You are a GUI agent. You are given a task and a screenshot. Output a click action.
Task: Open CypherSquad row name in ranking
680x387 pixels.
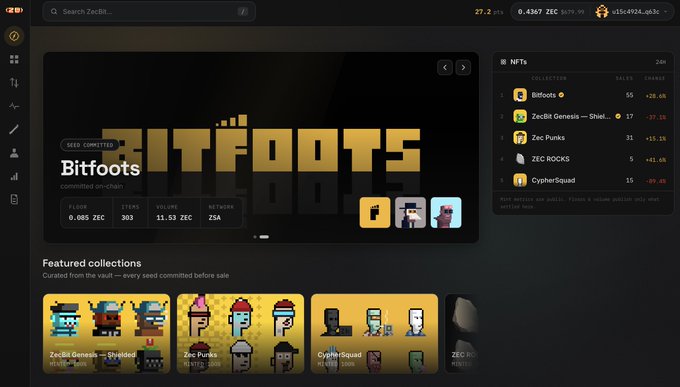pos(553,180)
